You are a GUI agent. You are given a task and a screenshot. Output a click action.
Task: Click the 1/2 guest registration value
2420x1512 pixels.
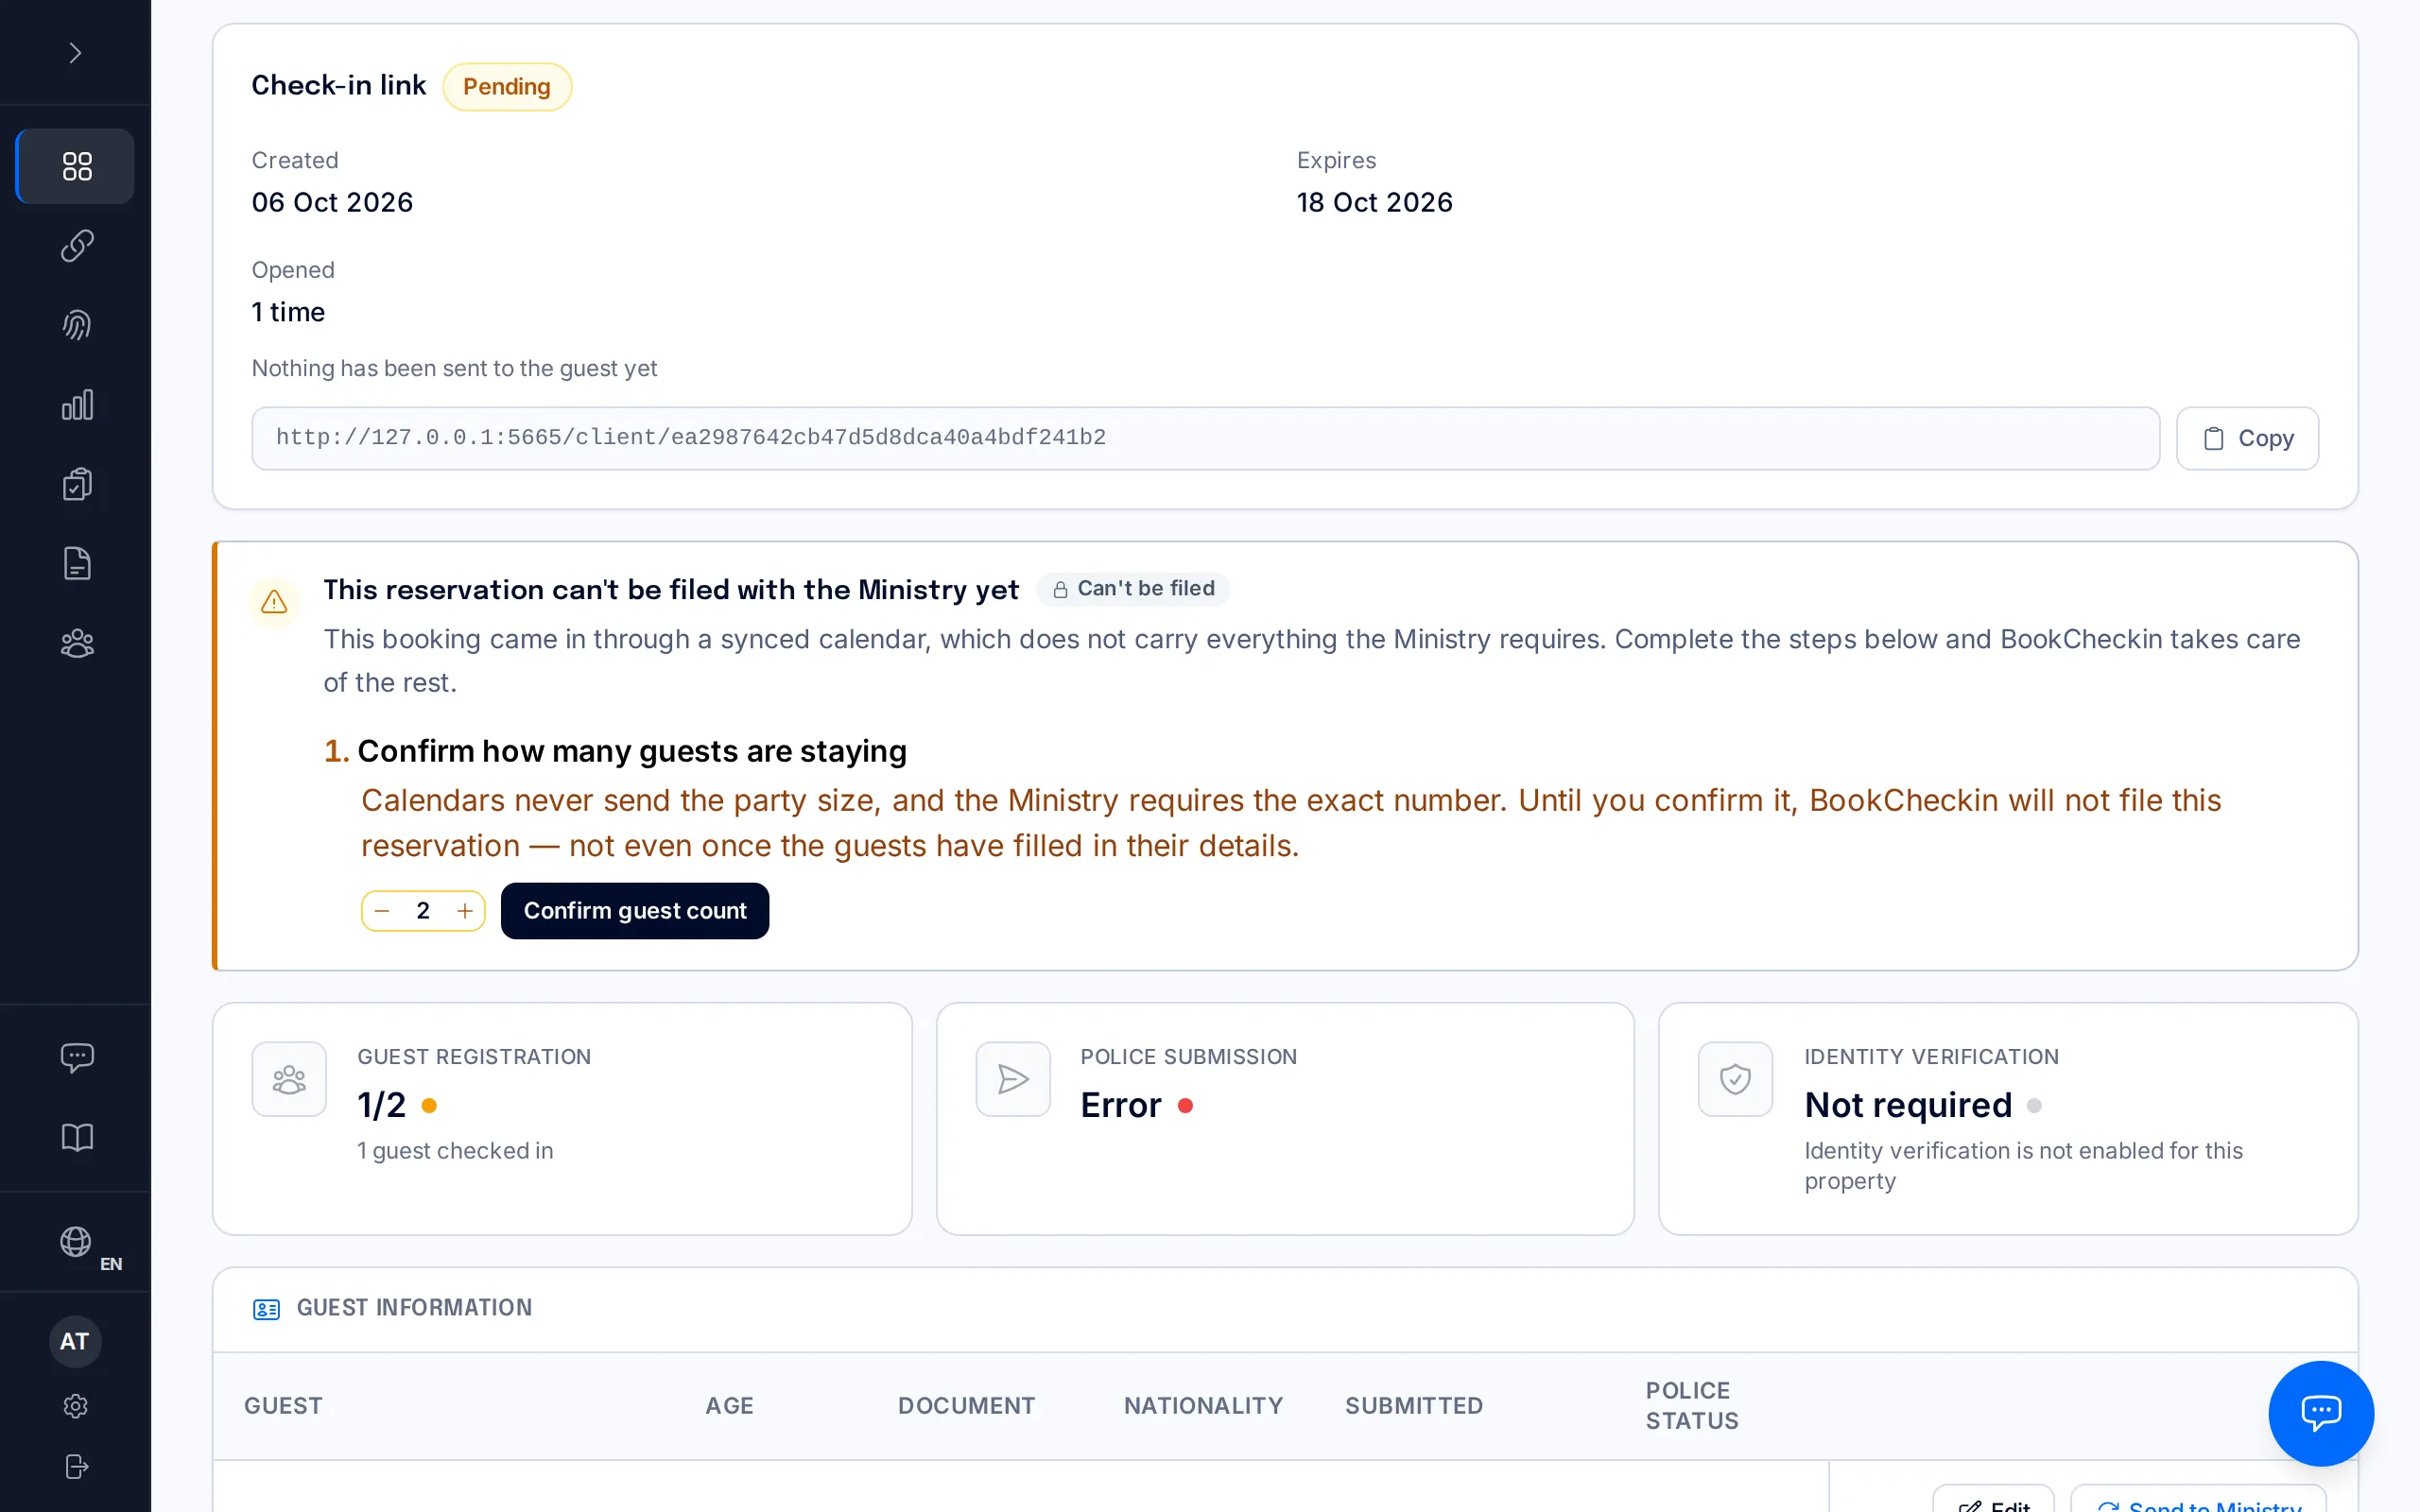(x=382, y=1105)
